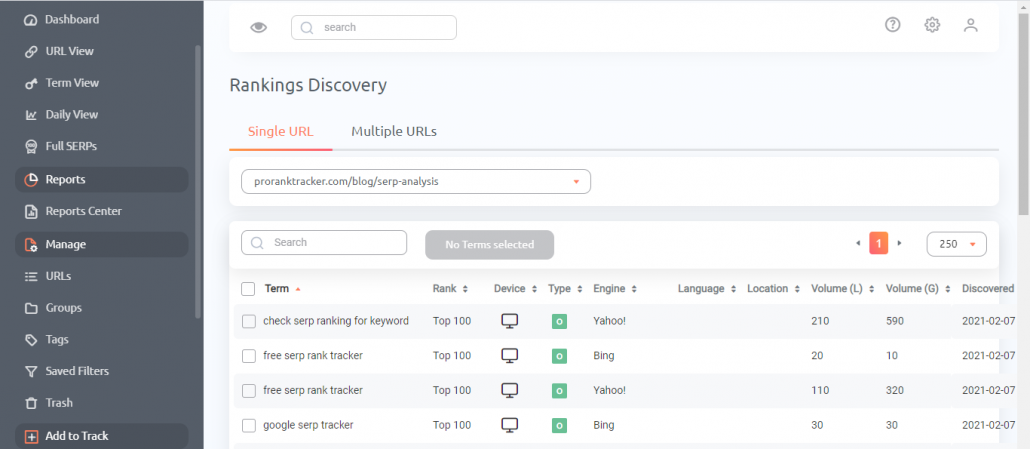This screenshot has width=1030, height=449.
Task: Tick the 'google serp tracker' row checkbox
Action: tap(249, 425)
